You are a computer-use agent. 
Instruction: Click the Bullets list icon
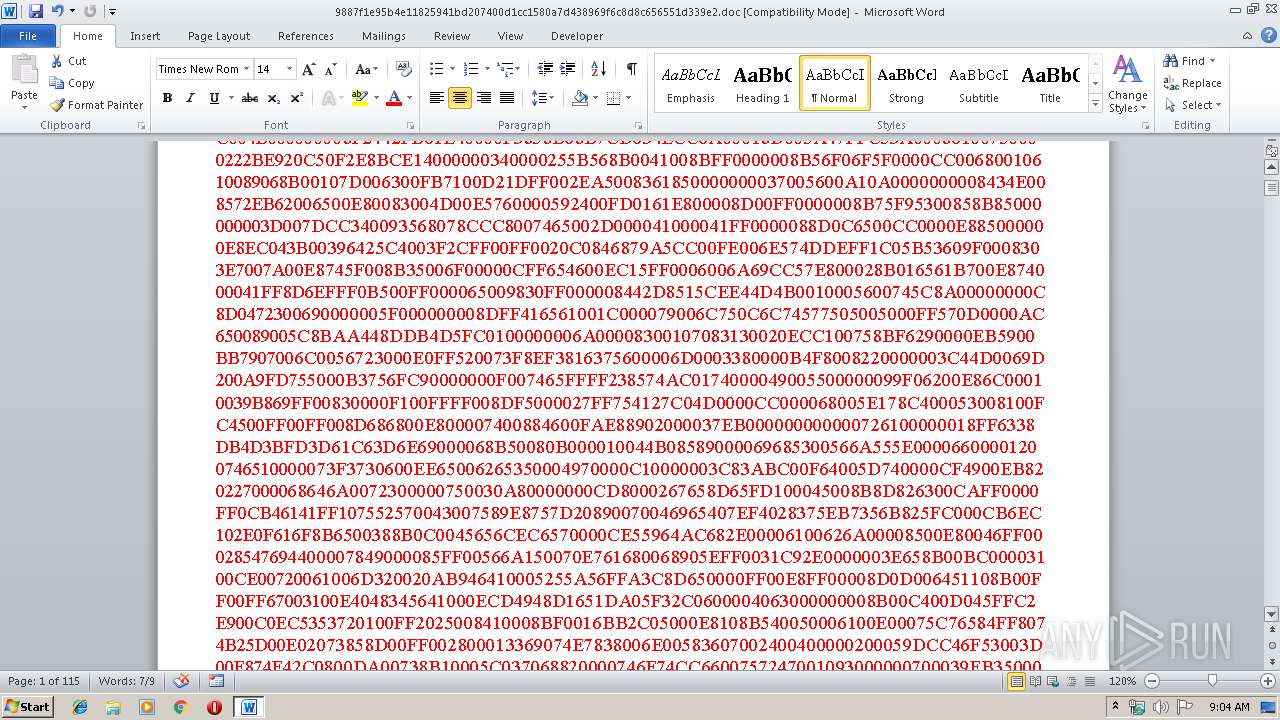click(x=436, y=69)
